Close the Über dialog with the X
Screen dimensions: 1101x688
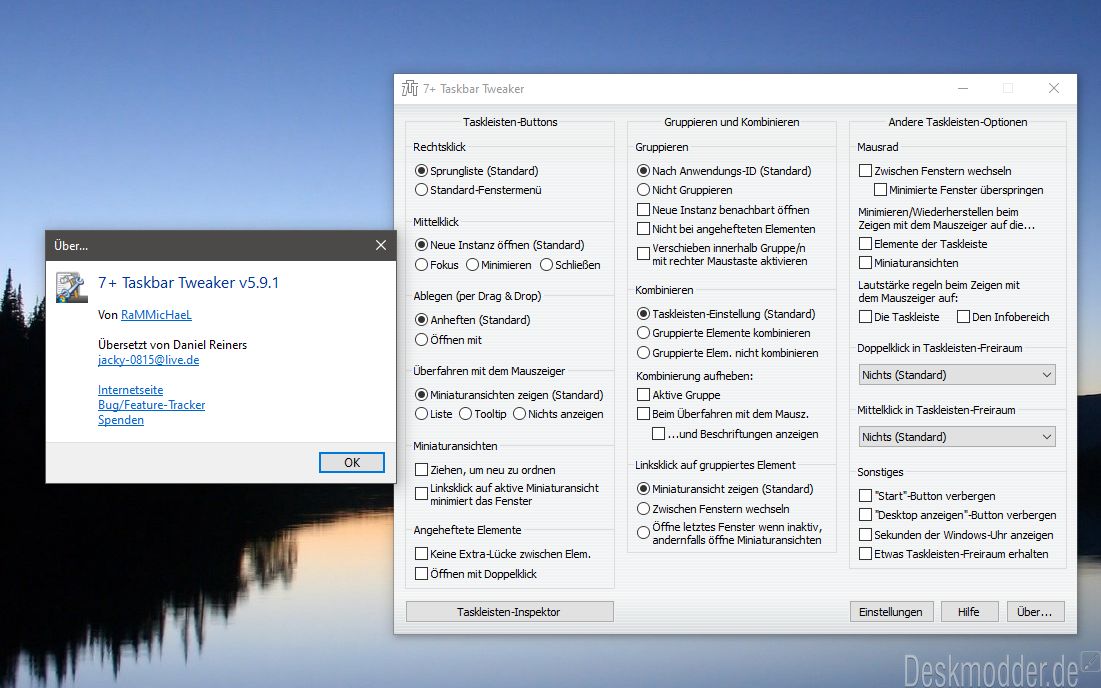[381, 245]
